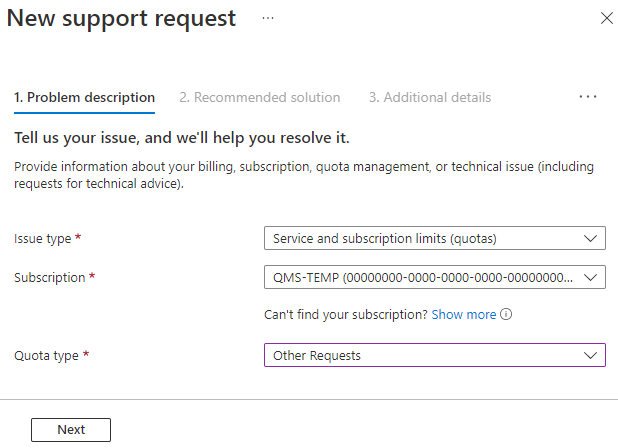
Task: Switch to the Recommended solution tab
Action: pos(259,97)
